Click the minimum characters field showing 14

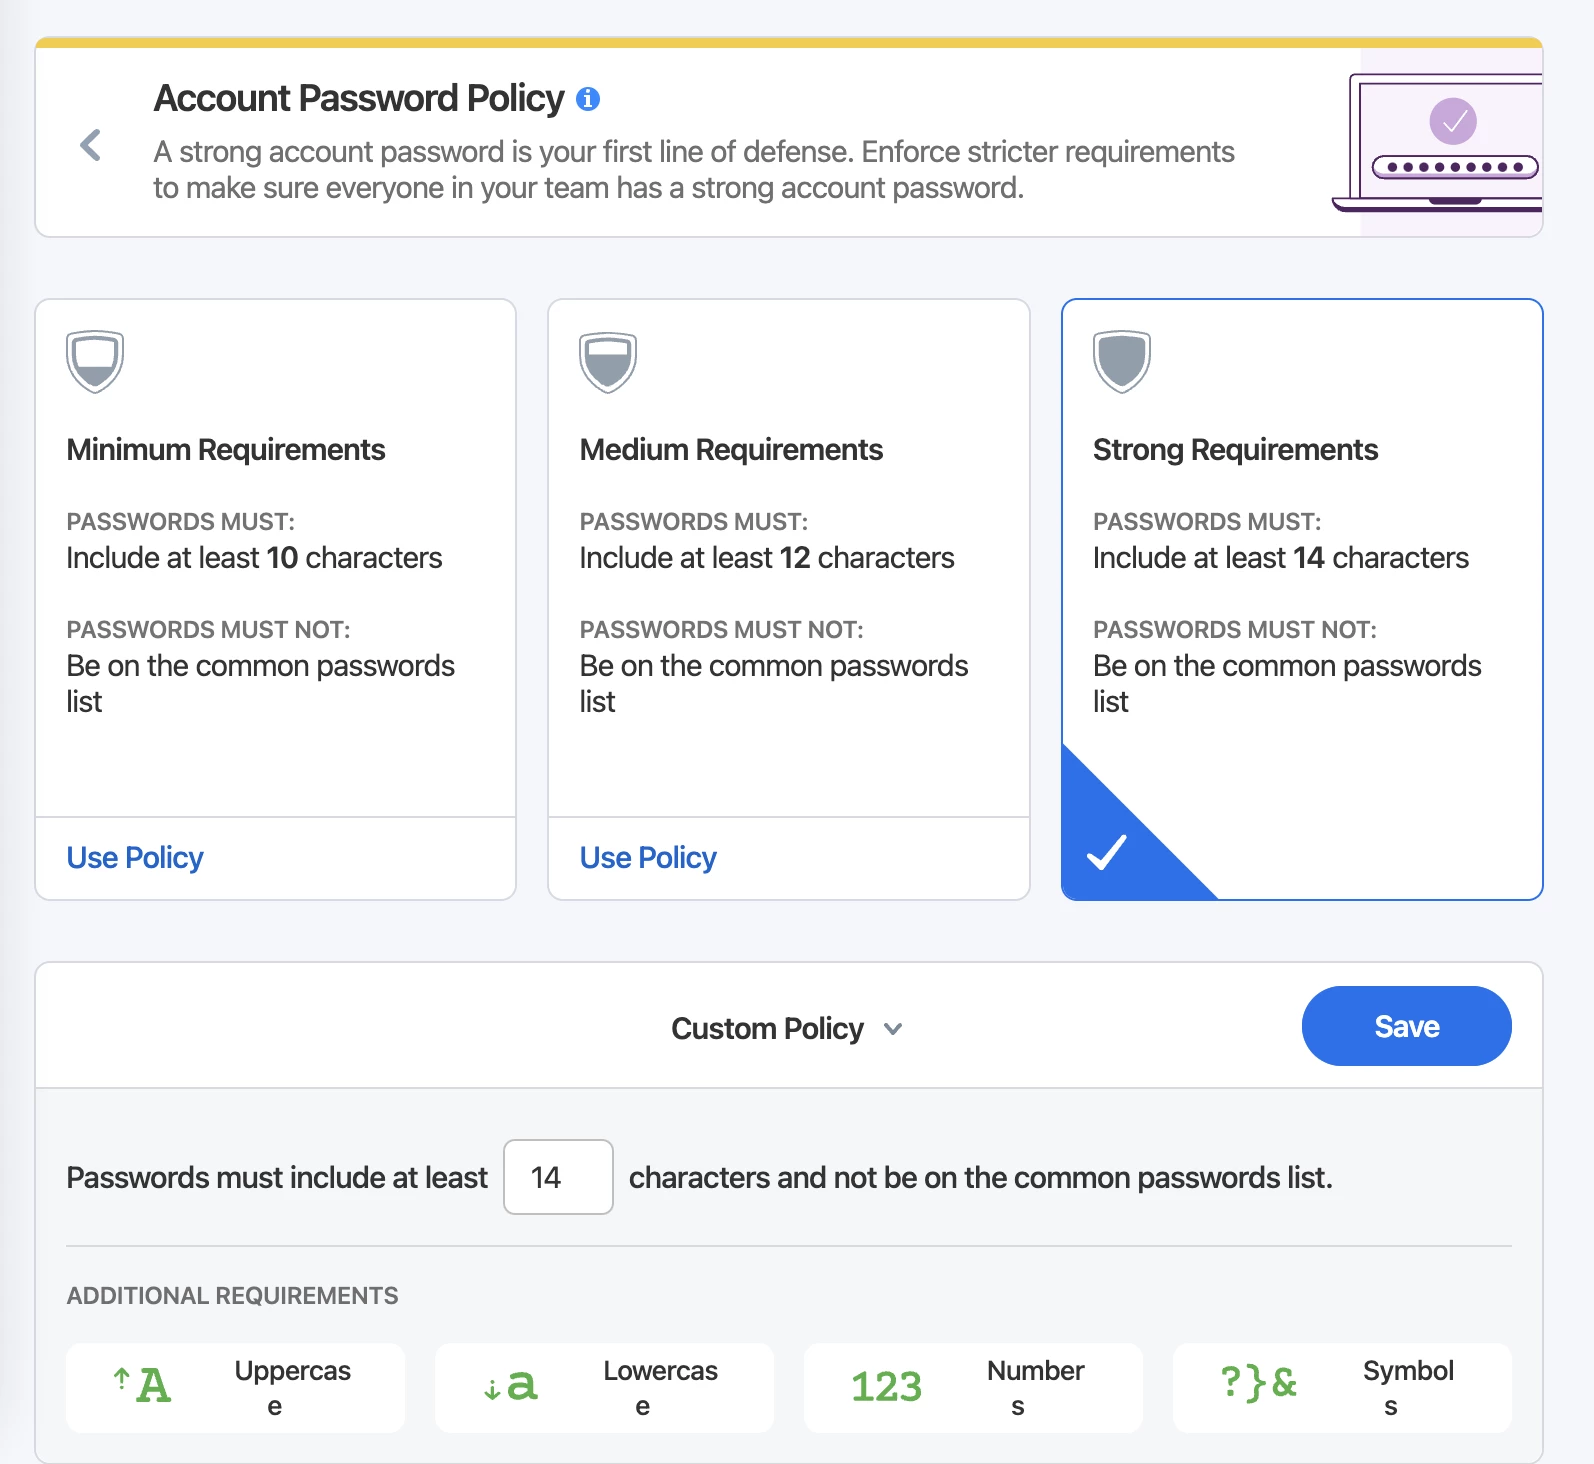point(558,1177)
